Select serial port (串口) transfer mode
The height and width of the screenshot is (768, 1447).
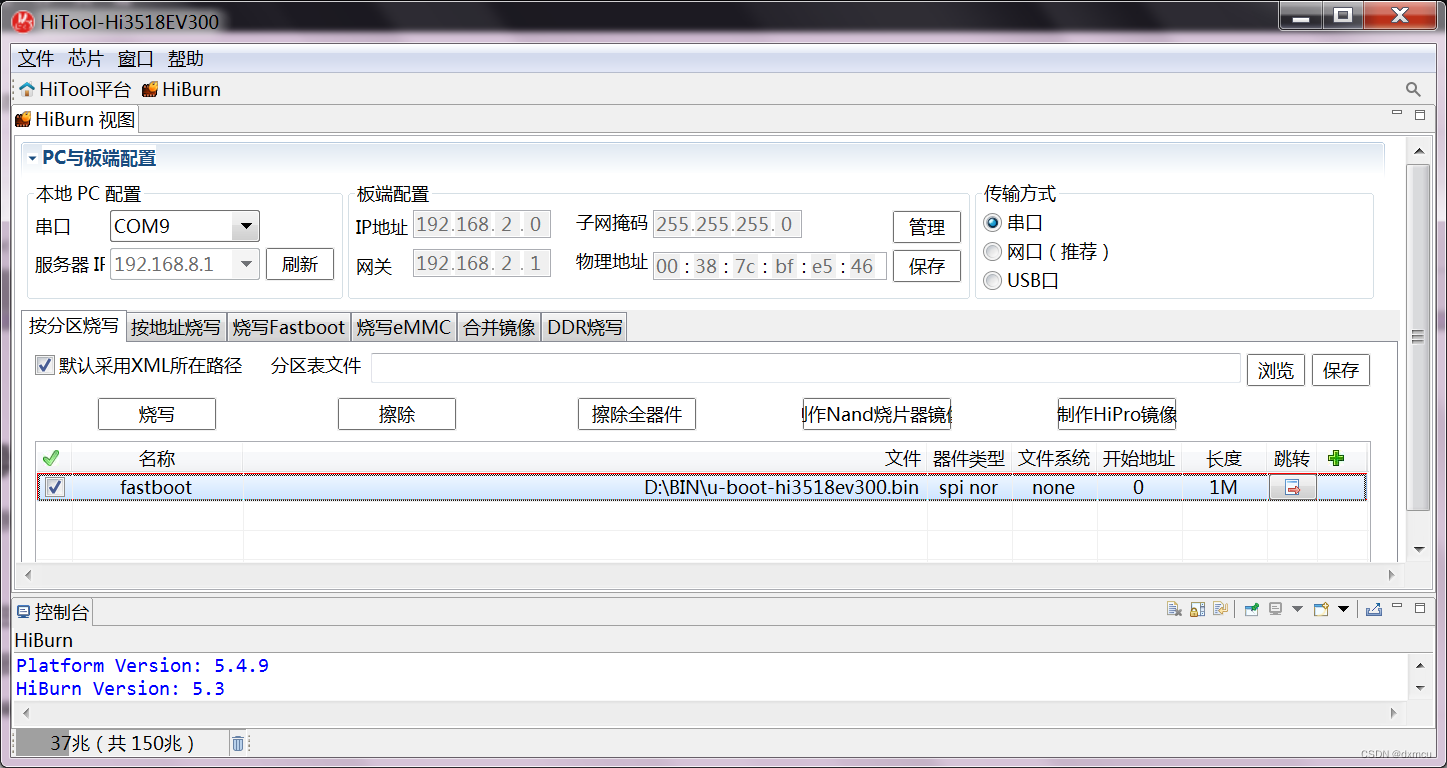pyautogui.click(x=992, y=223)
